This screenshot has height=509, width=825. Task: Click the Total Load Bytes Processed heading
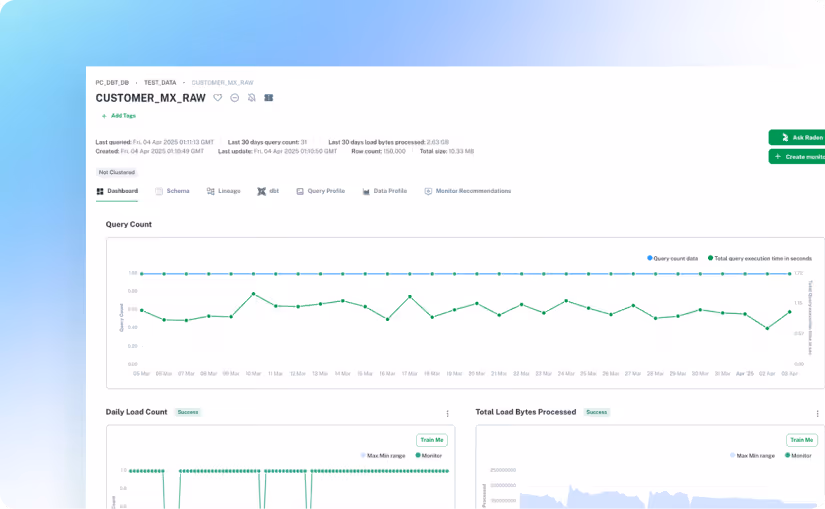[526, 412]
